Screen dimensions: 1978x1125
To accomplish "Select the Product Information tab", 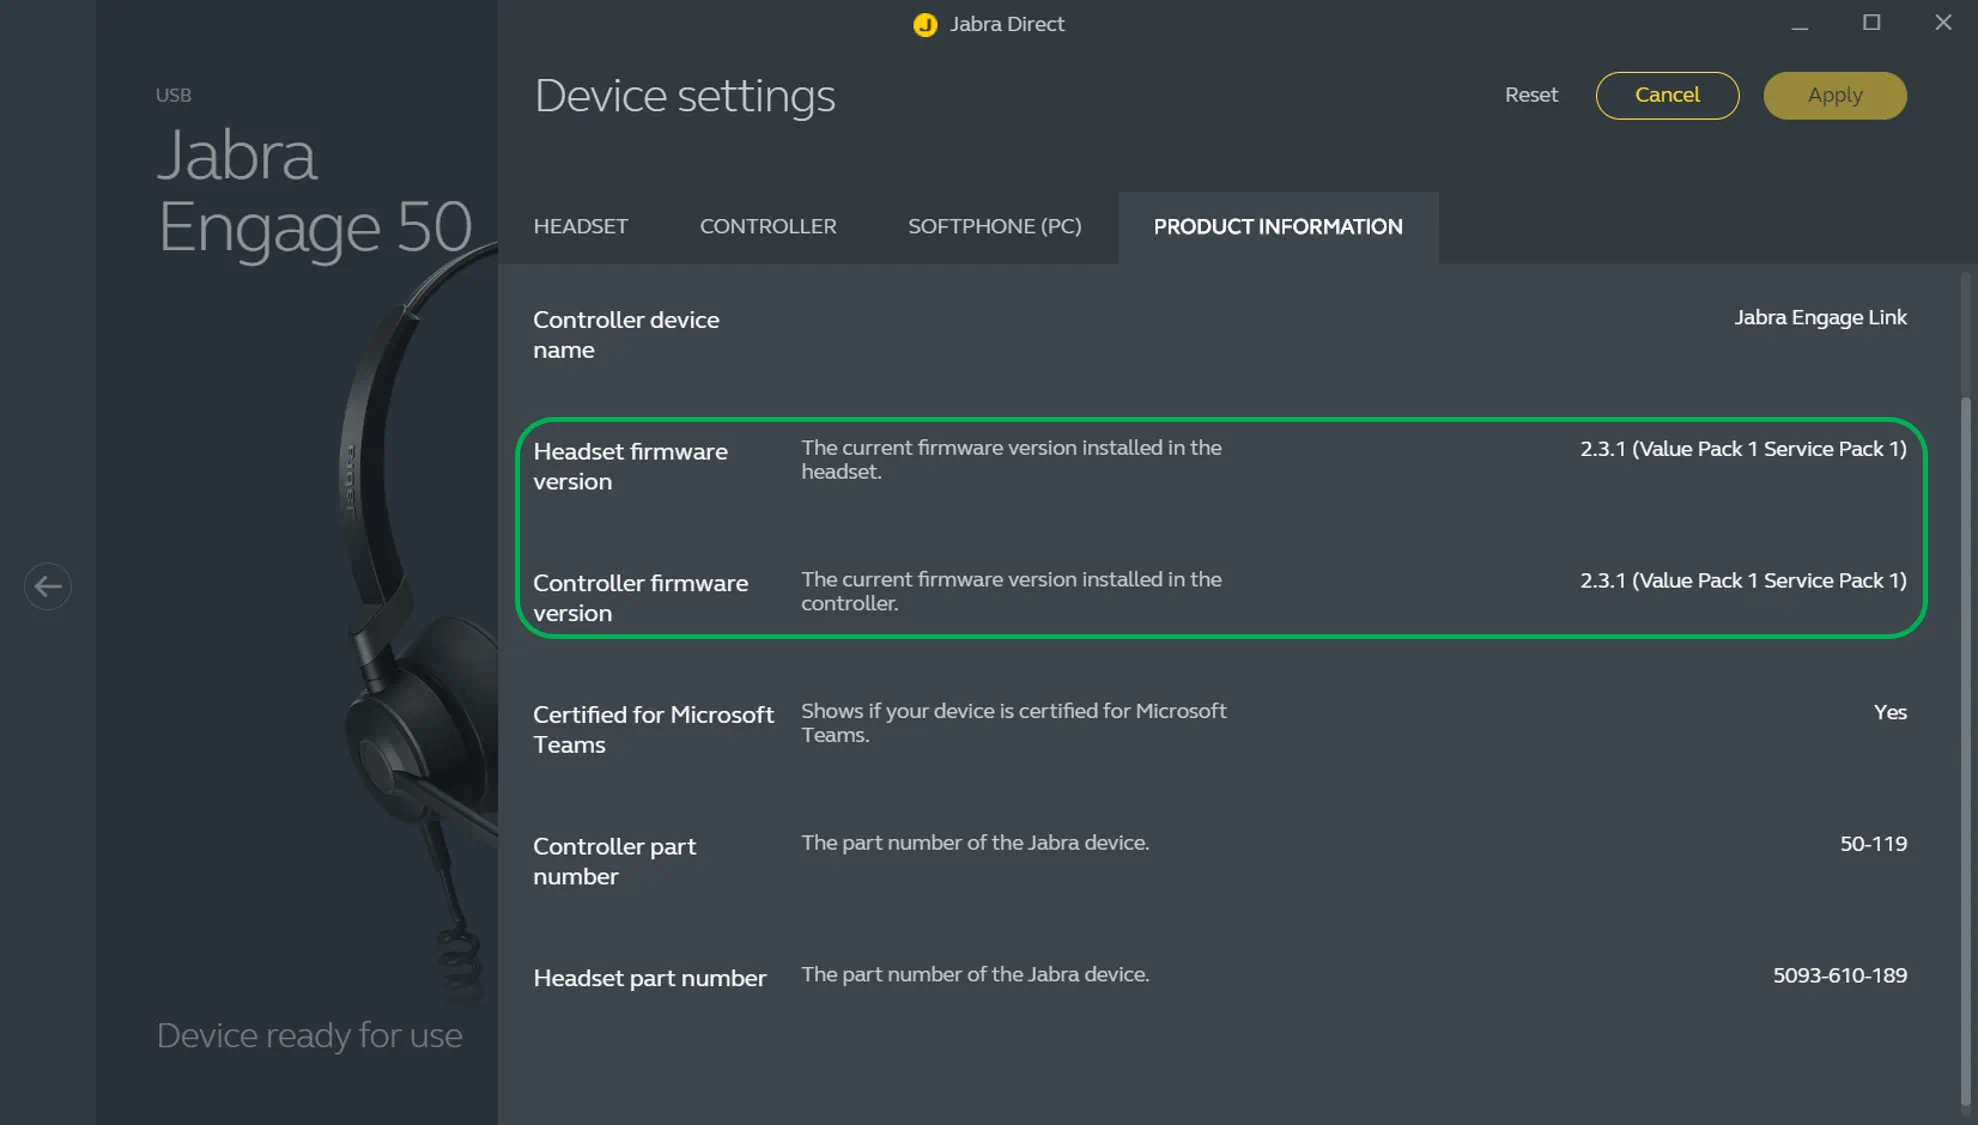I will click(1277, 227).
